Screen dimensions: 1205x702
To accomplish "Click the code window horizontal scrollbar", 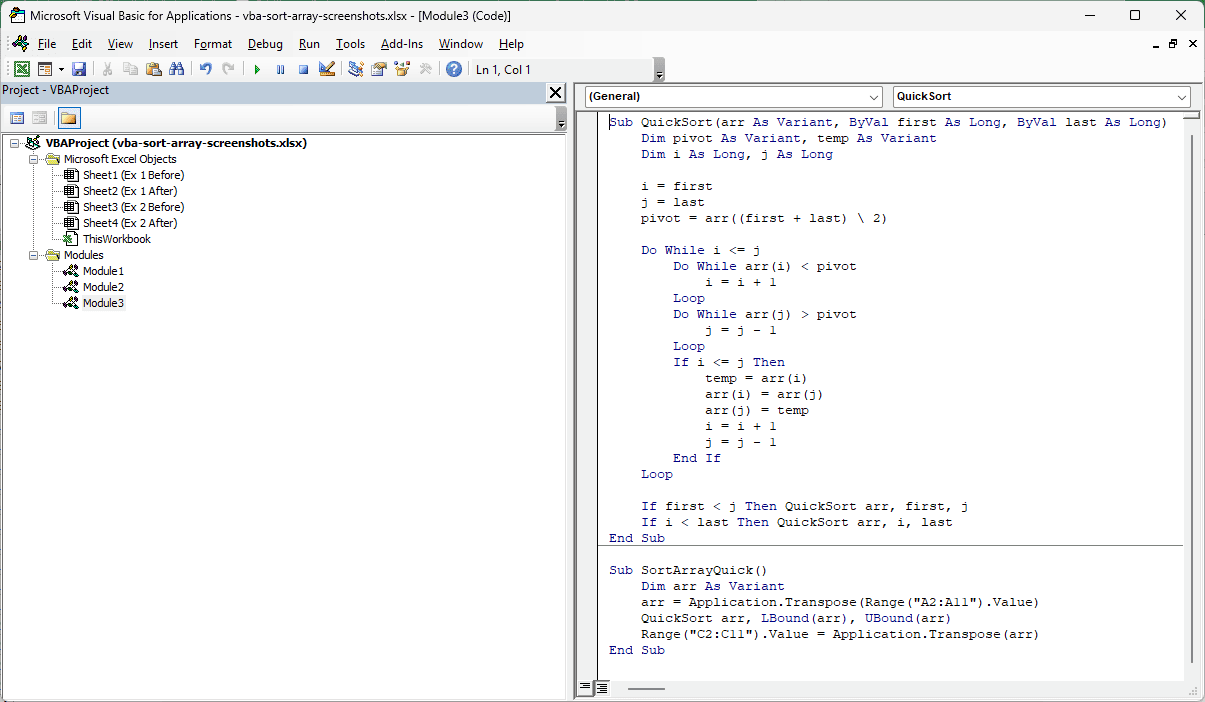I will (x=646, y=688).
